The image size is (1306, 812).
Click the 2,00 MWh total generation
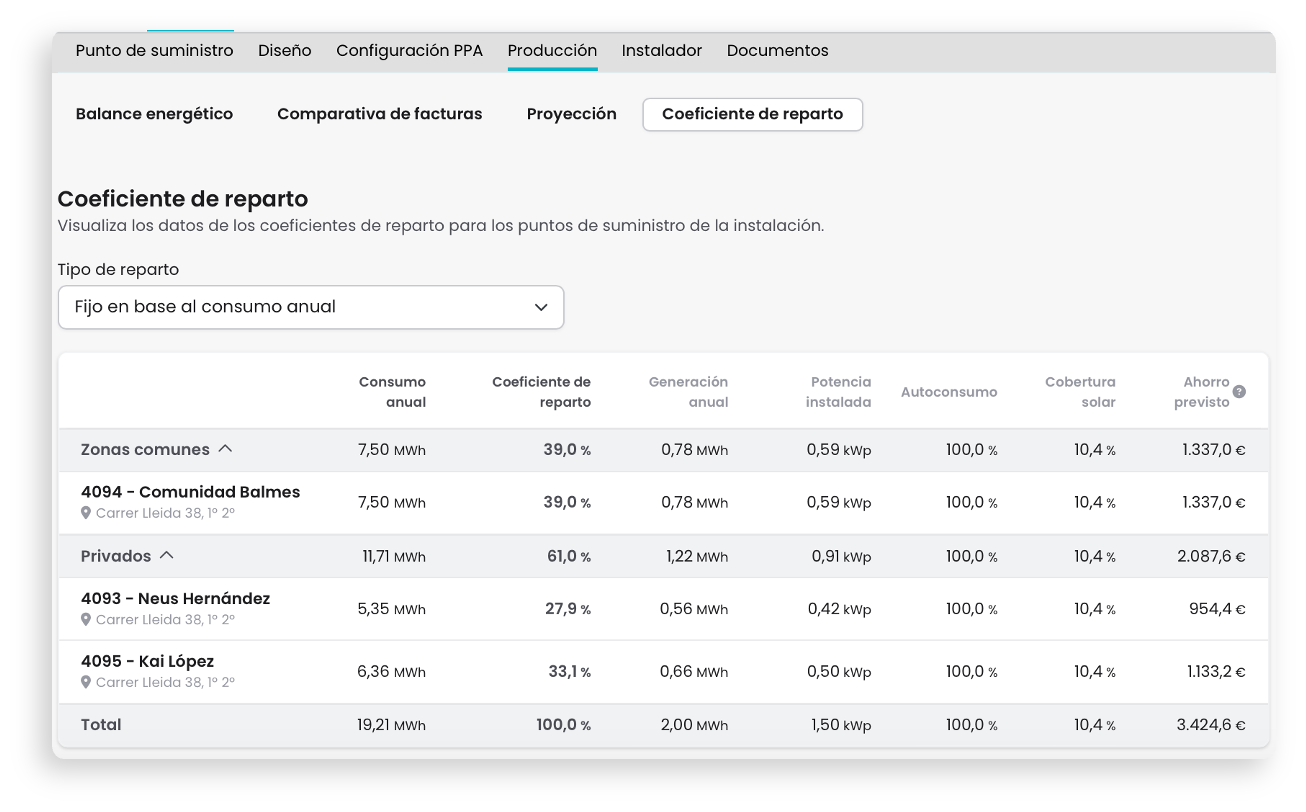click(694, 725)
